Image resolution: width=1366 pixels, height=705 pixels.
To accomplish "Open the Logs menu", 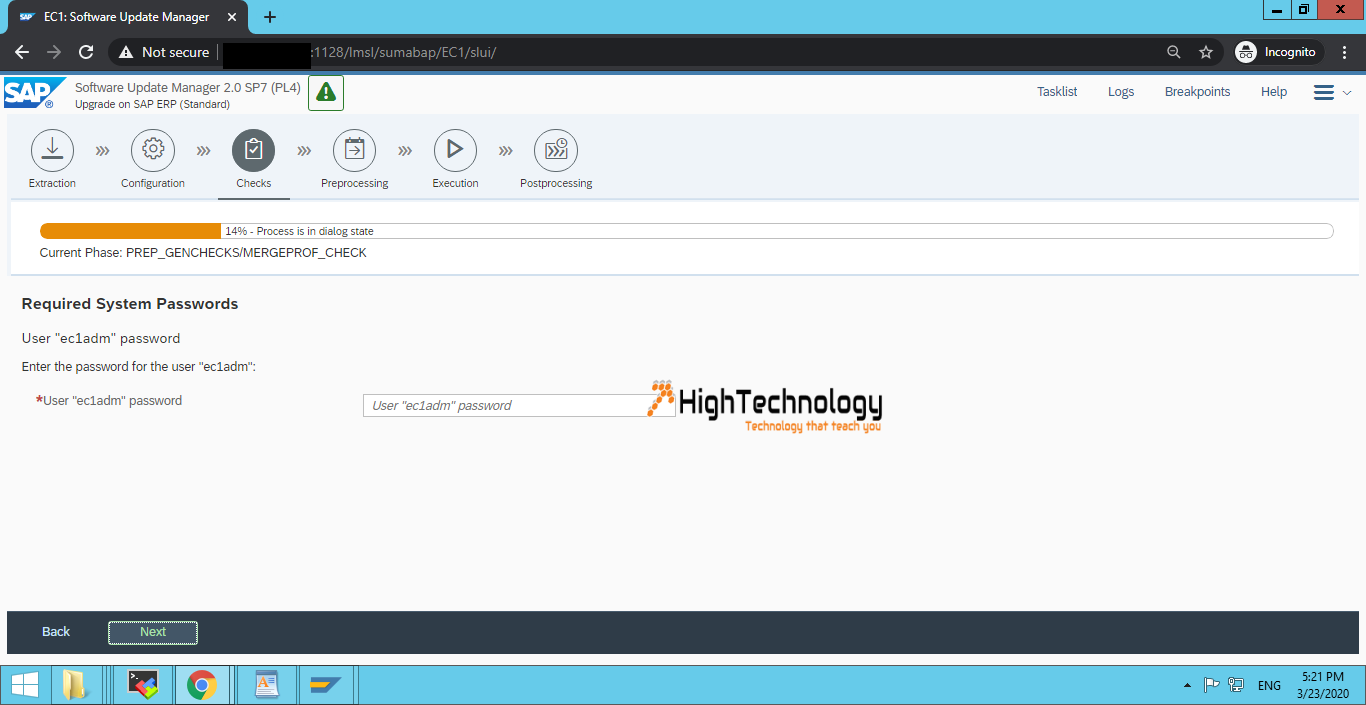I will click(1121, 92).
